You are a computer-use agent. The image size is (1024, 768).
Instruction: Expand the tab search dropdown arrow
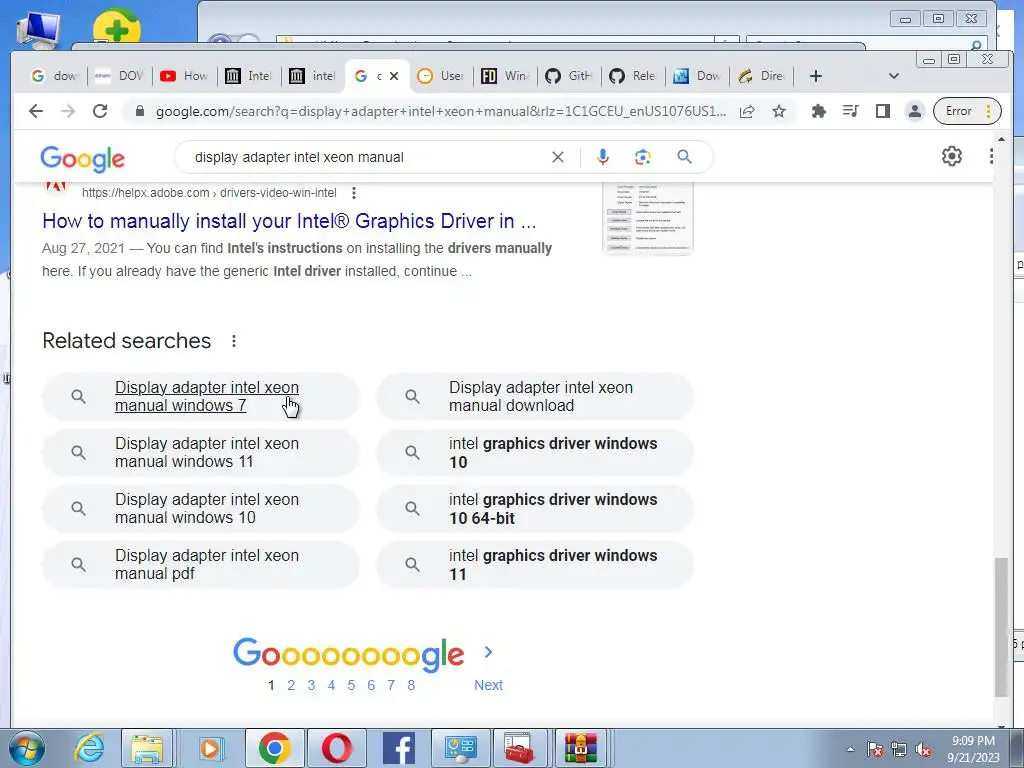(x=894, y=76)
